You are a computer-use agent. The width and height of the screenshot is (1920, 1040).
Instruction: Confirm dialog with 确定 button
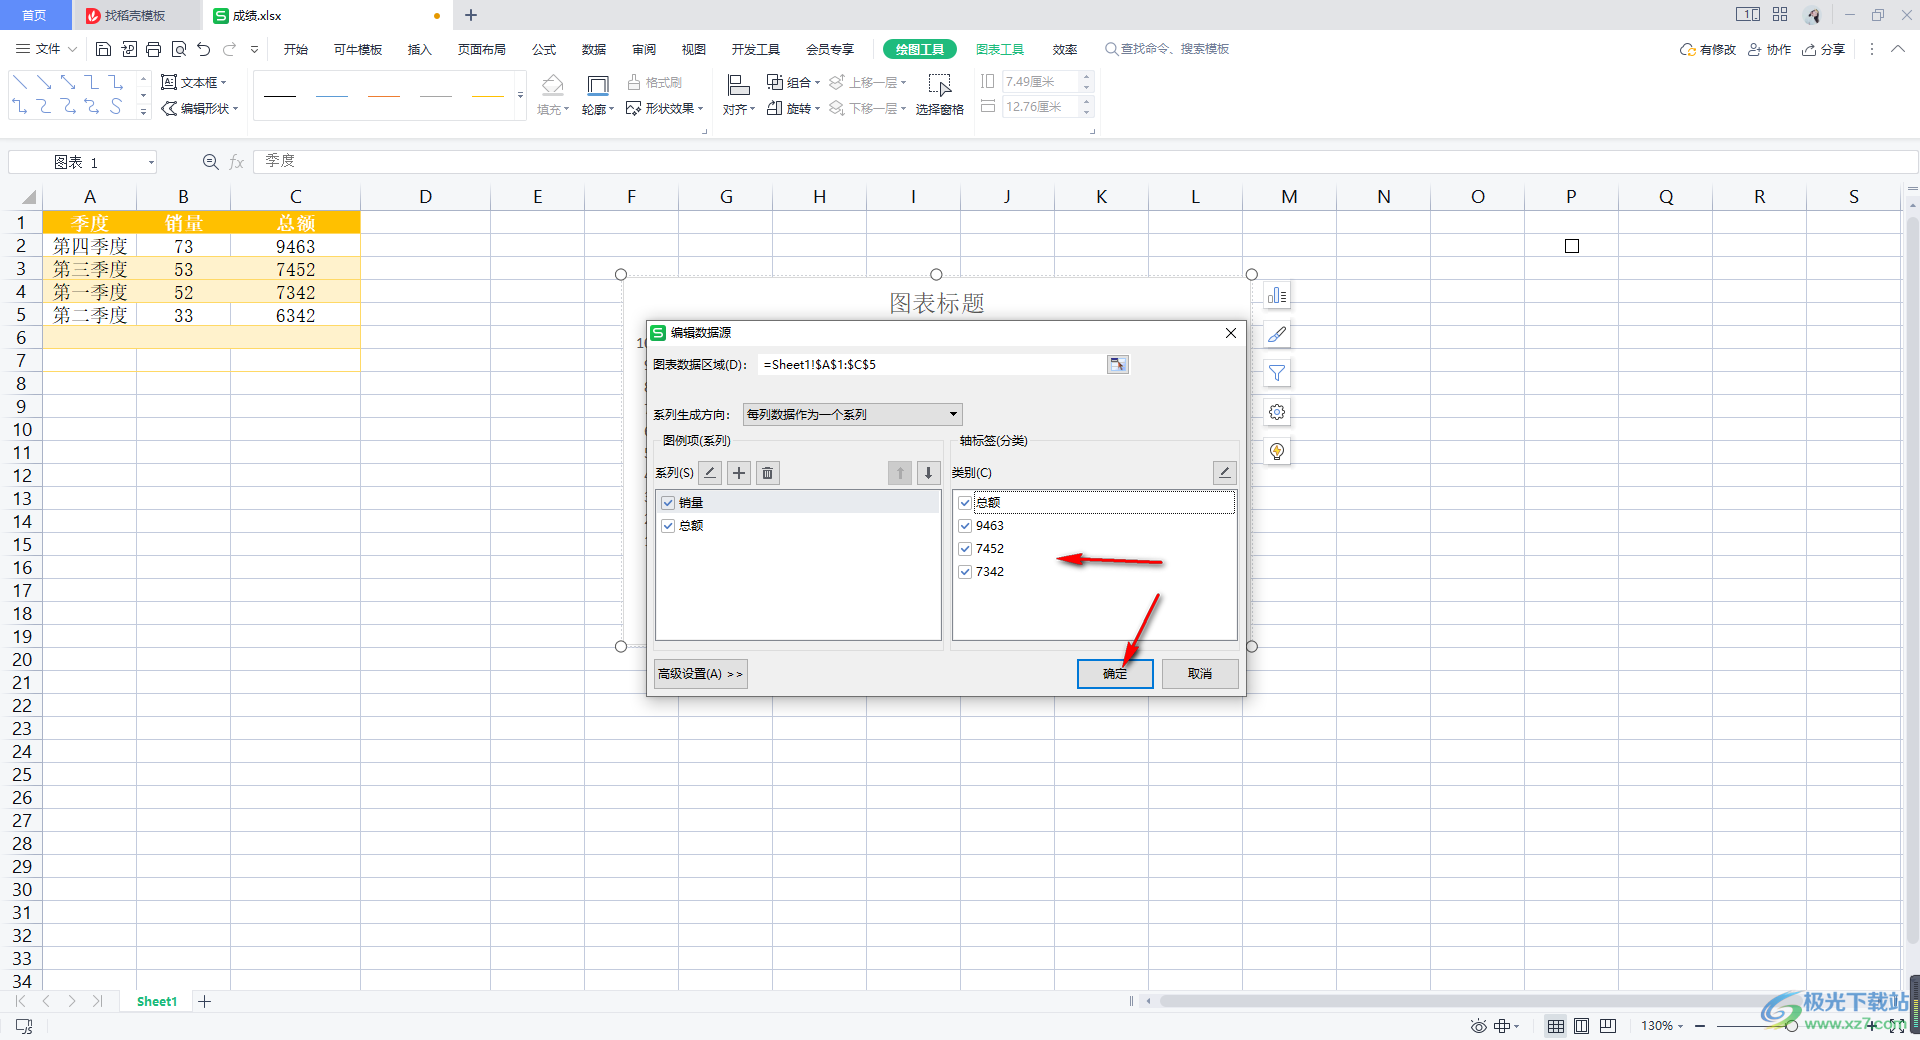tap(1115, 674)
